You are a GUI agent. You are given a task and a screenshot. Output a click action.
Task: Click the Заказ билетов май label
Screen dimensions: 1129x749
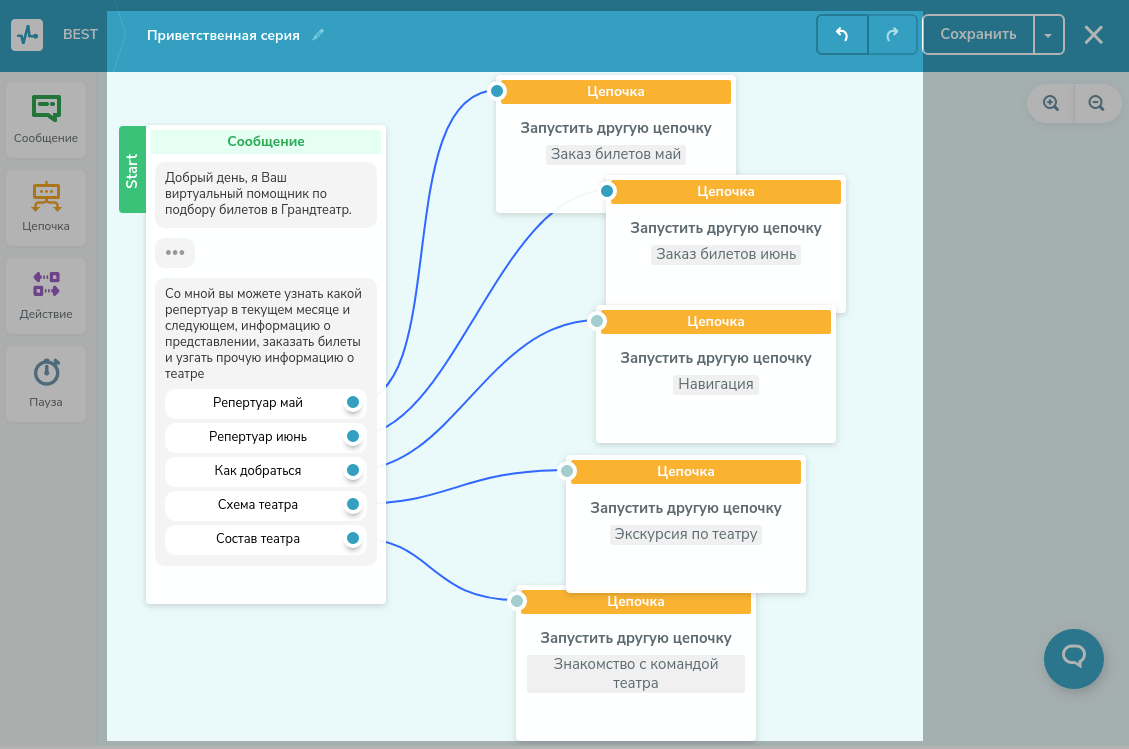tap(616, 154)
